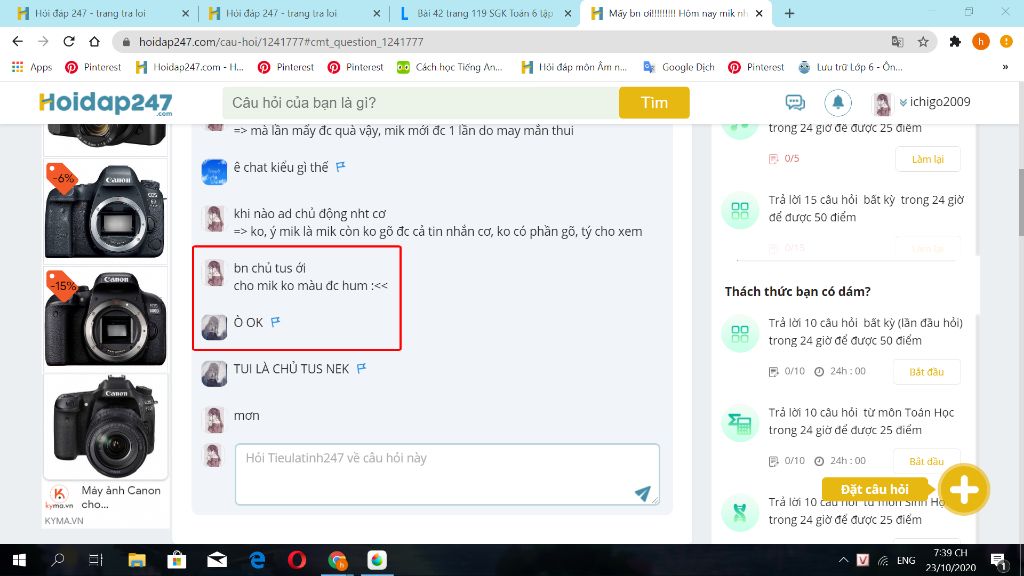Flag the comment 'ê chat kiểu gì thế'

tap(340, 167)
